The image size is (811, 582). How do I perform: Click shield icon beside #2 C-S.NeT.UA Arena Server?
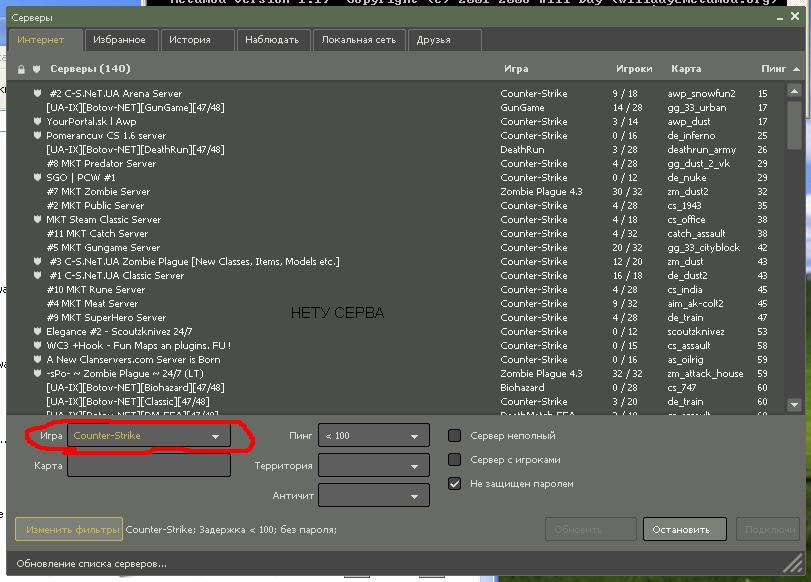(37, 93)
